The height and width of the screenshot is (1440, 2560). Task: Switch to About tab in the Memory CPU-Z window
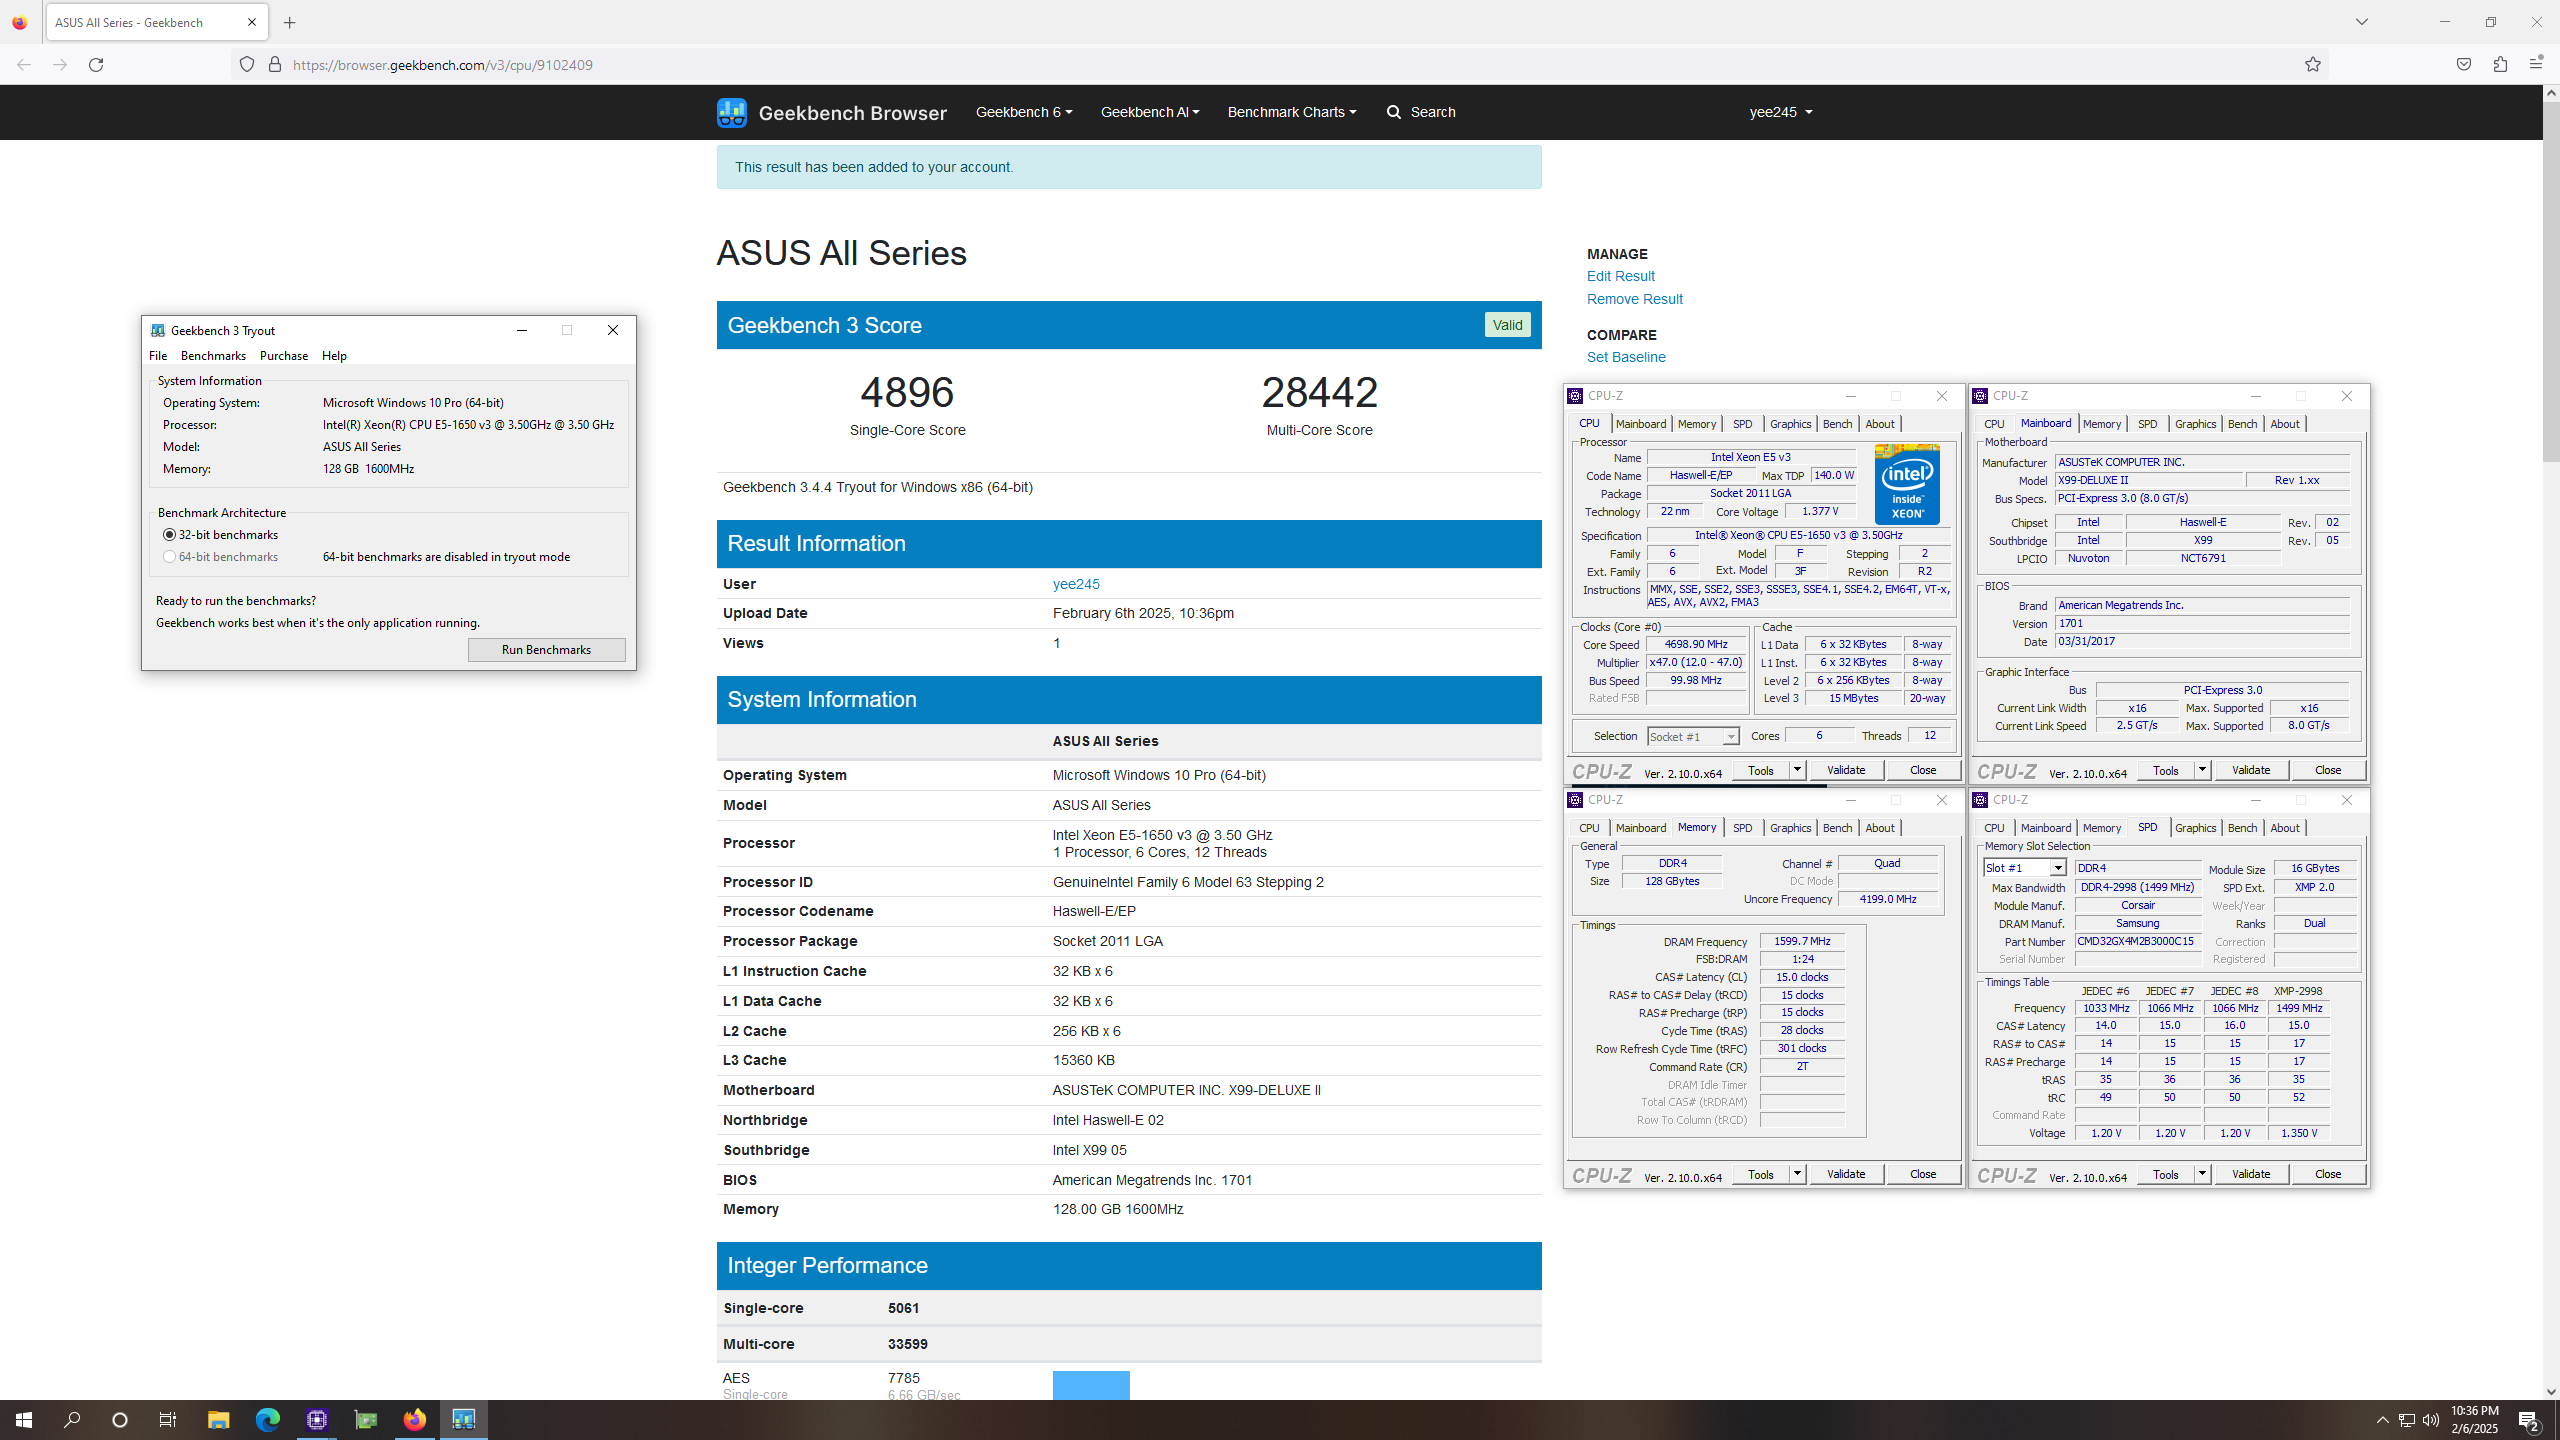point(1880,828)
